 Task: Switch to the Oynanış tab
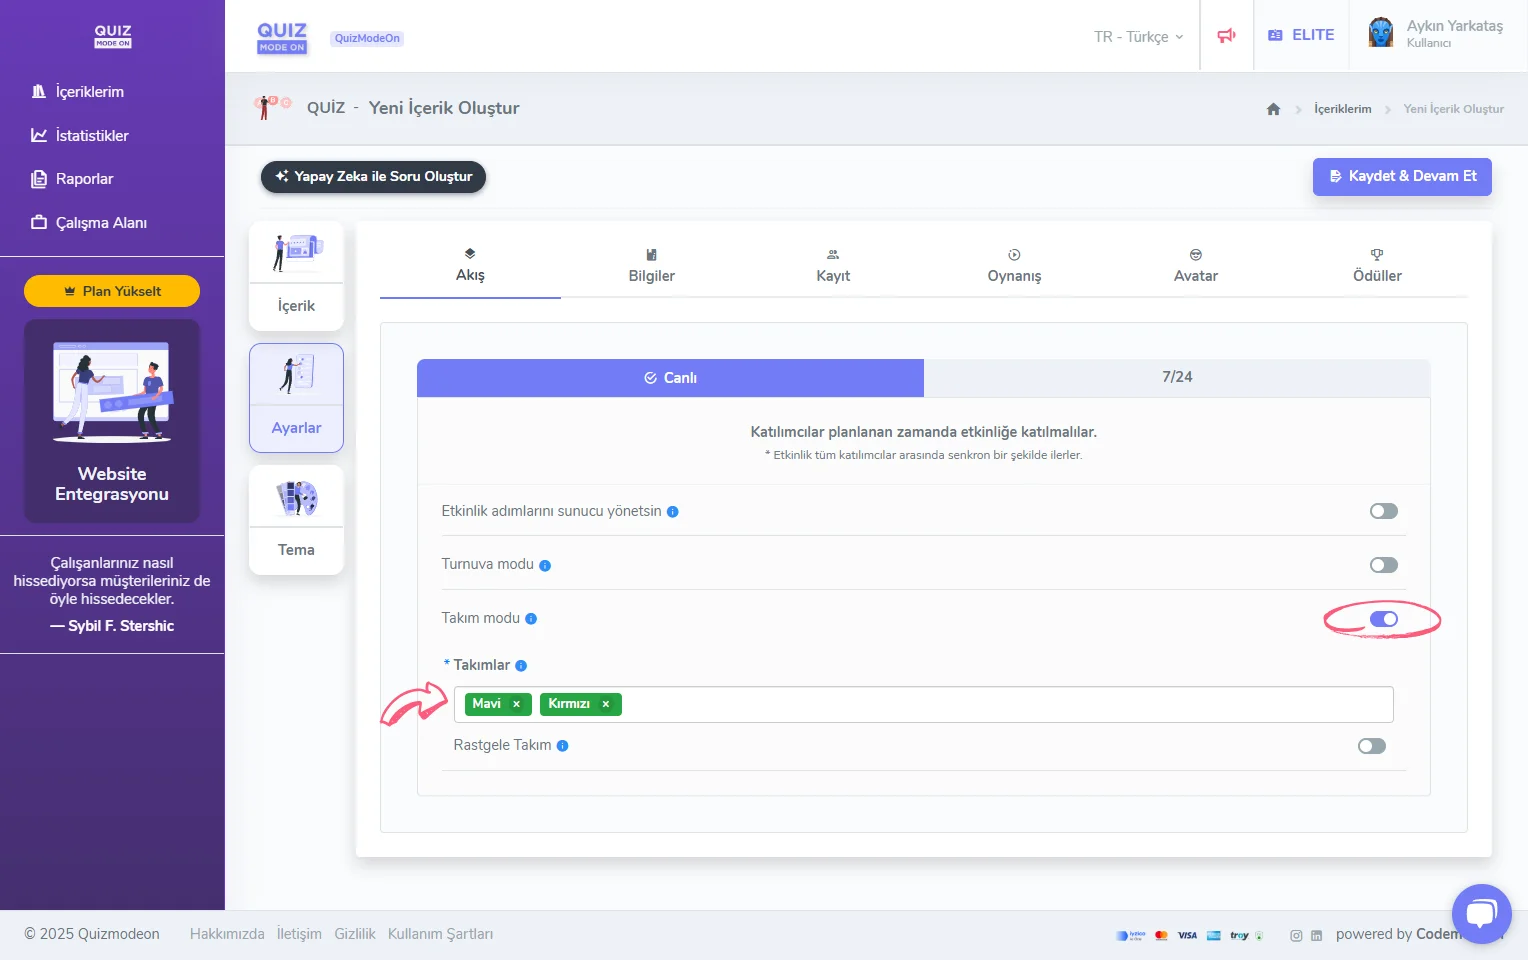[x=1014, y=266]
